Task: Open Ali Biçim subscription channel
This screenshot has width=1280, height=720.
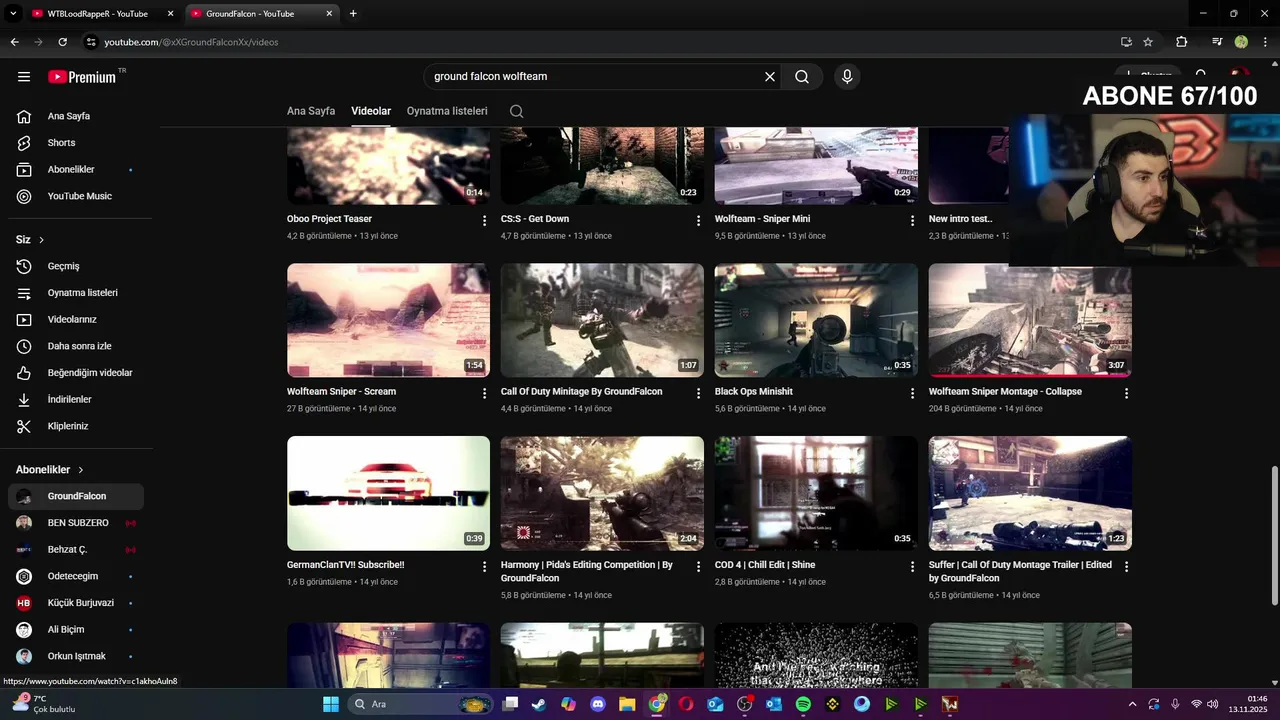Action: click(76, 630)
